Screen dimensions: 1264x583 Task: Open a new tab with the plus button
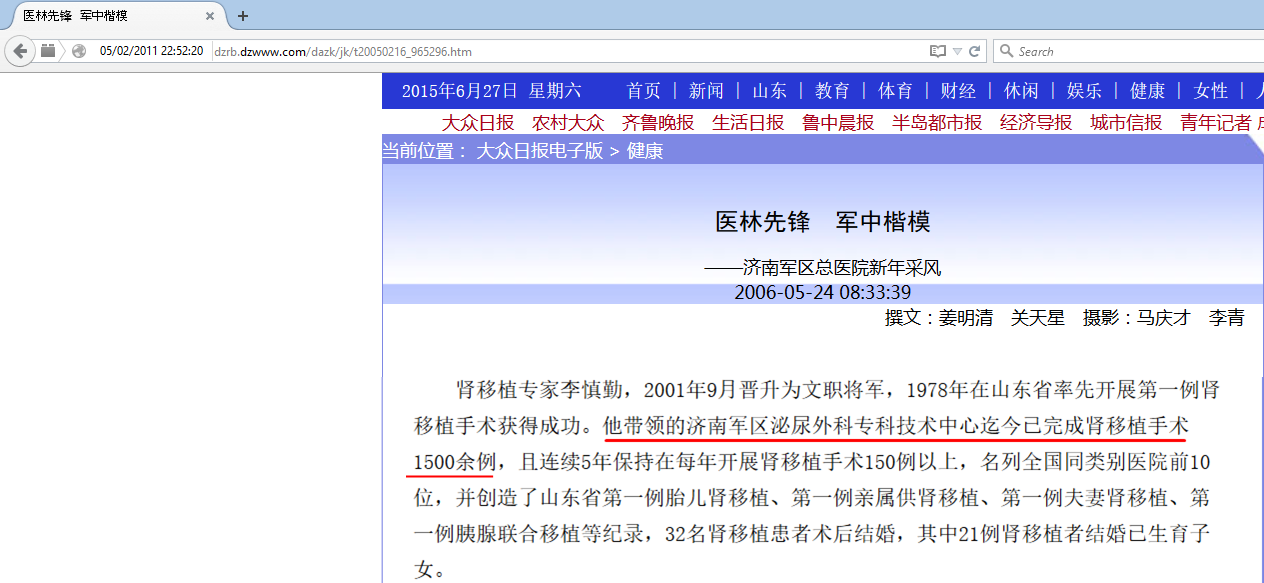click(242, 16)
